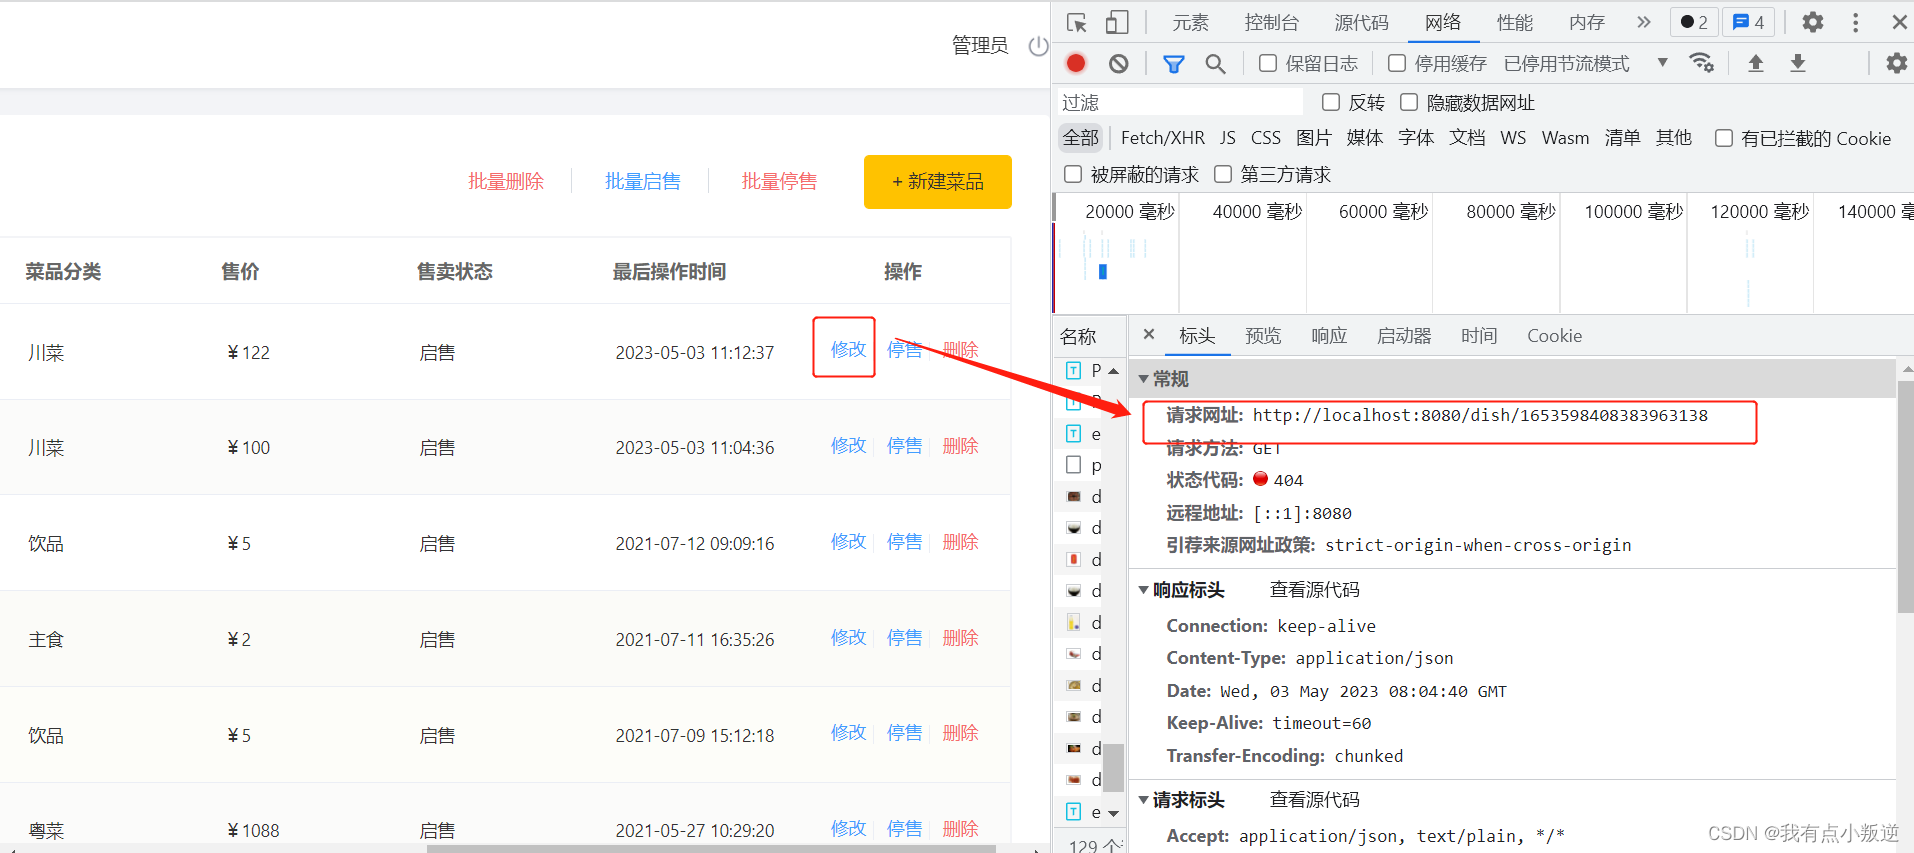Enable the disable cache checkbox

tap(1397, 63)
